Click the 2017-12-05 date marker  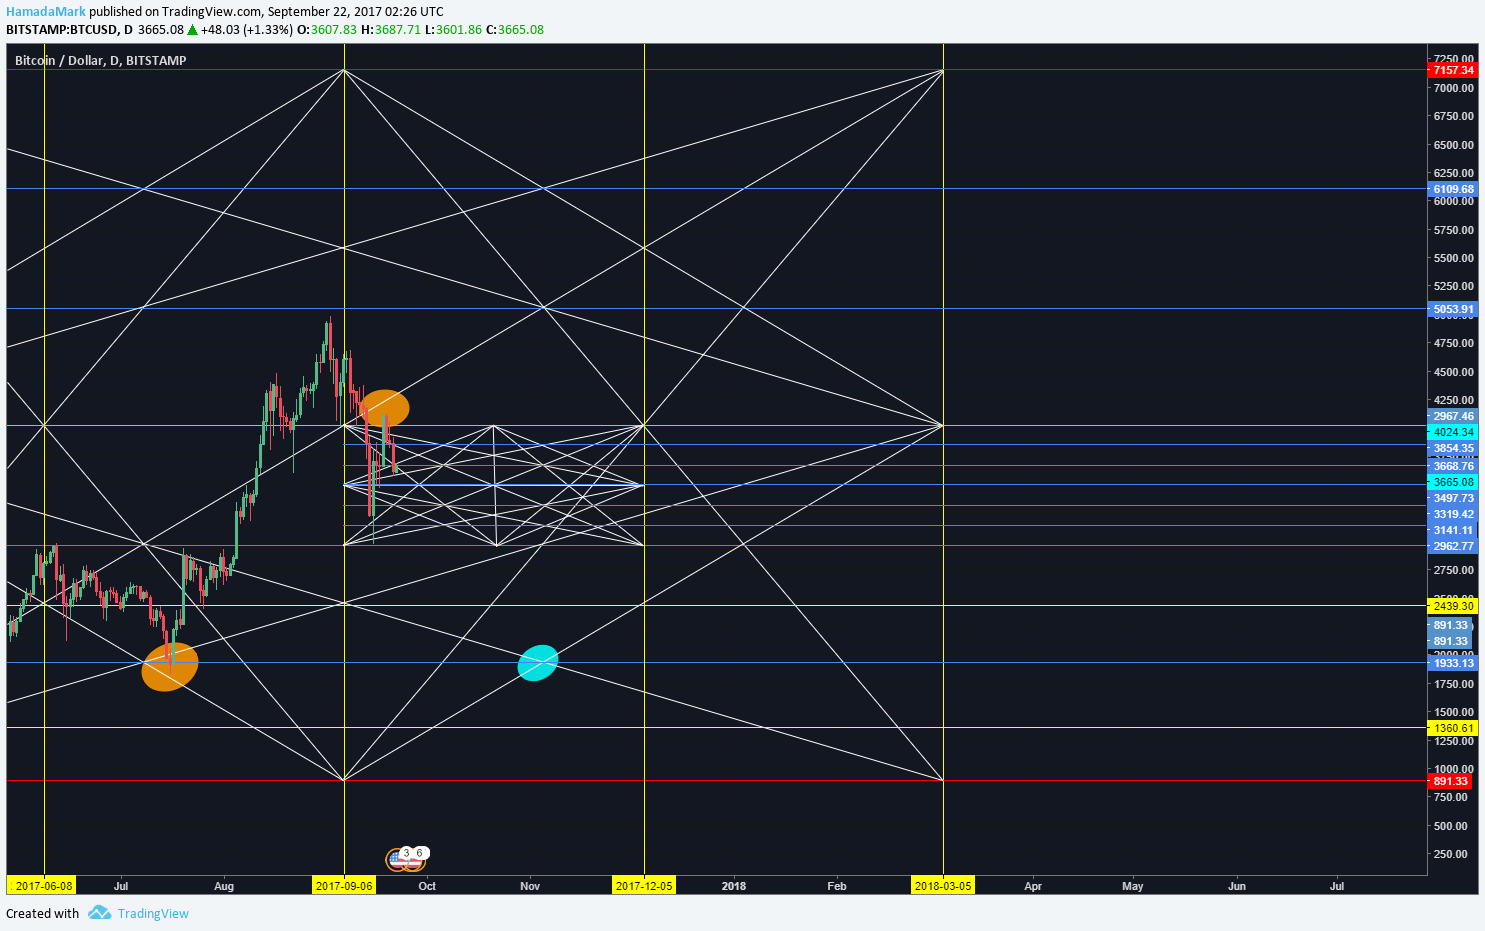click(x=644, y=886)
